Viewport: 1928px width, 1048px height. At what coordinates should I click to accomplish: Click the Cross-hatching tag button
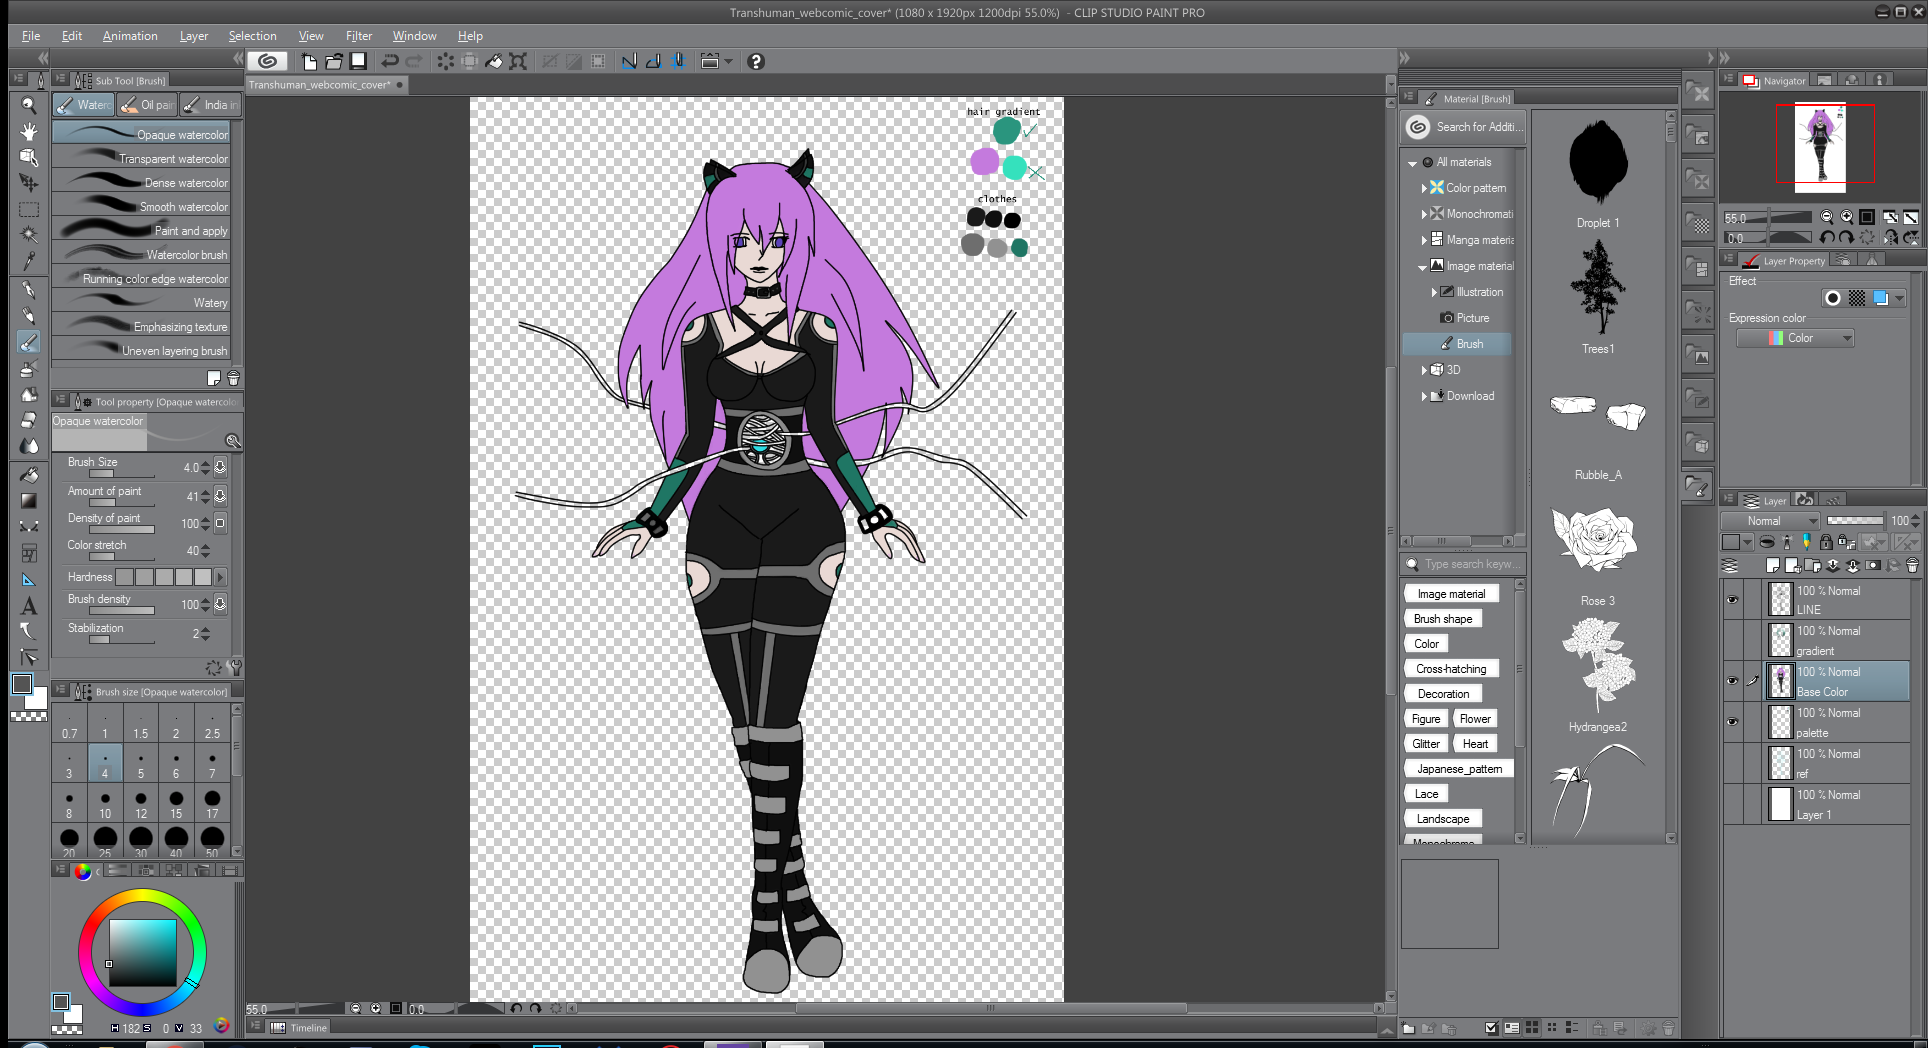pyautogui.click(x=1451, y=669)
